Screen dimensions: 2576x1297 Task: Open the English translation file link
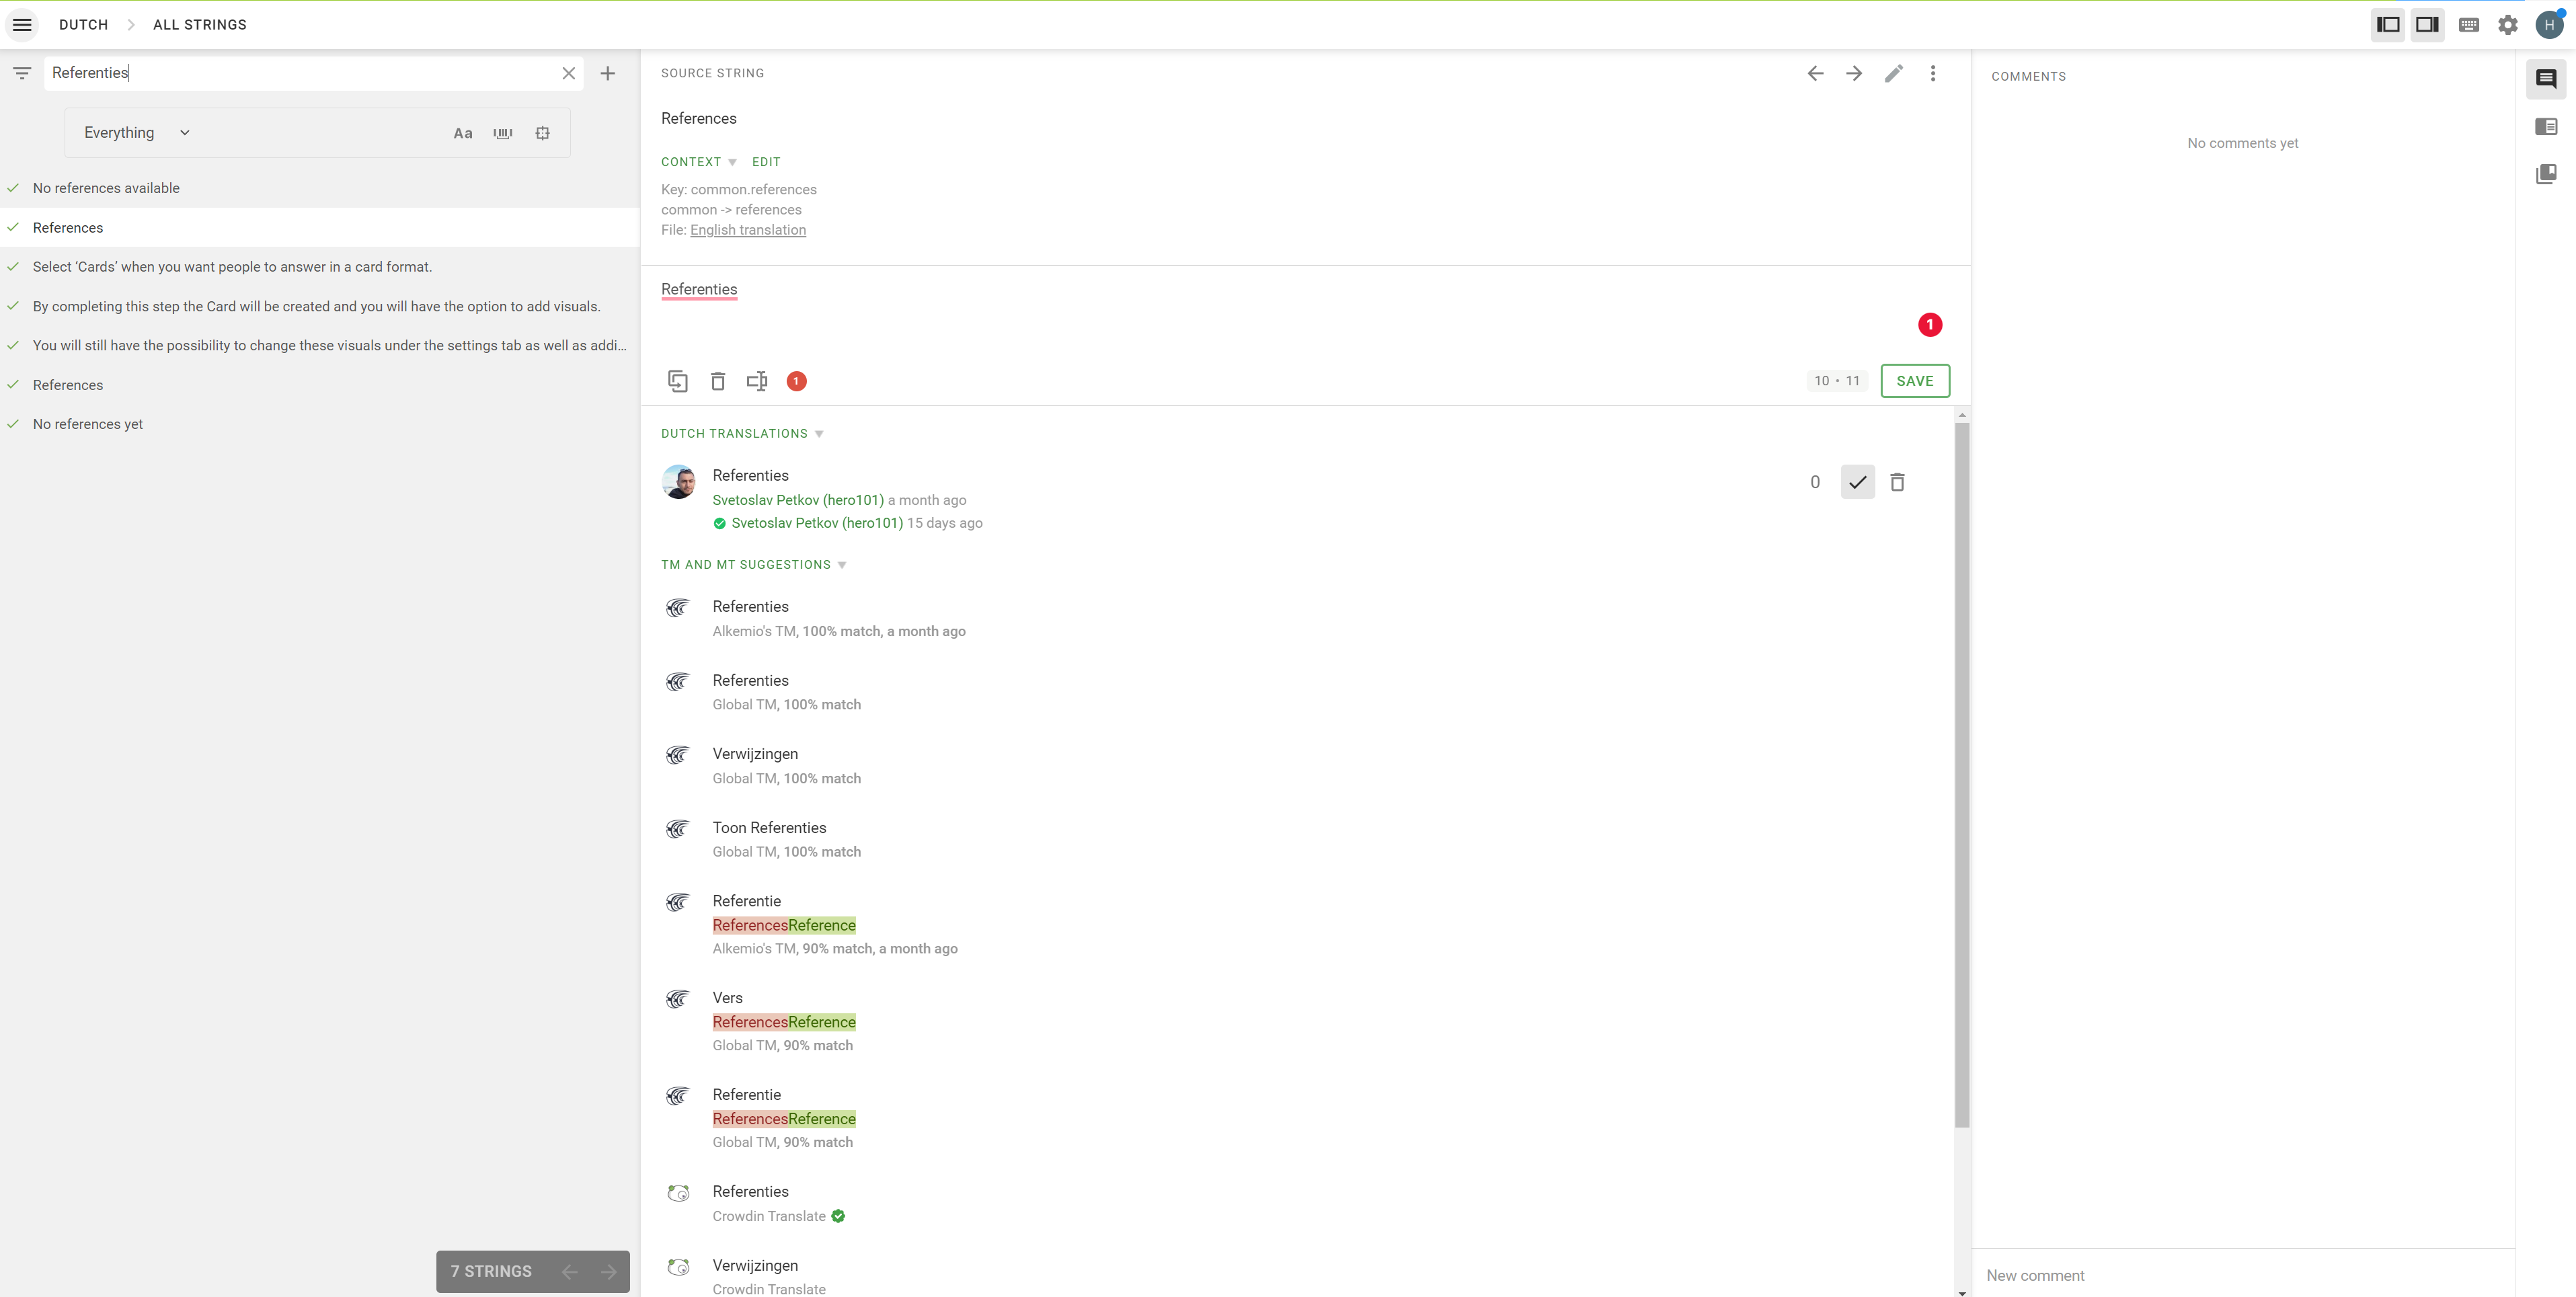(x=747, y=230)
